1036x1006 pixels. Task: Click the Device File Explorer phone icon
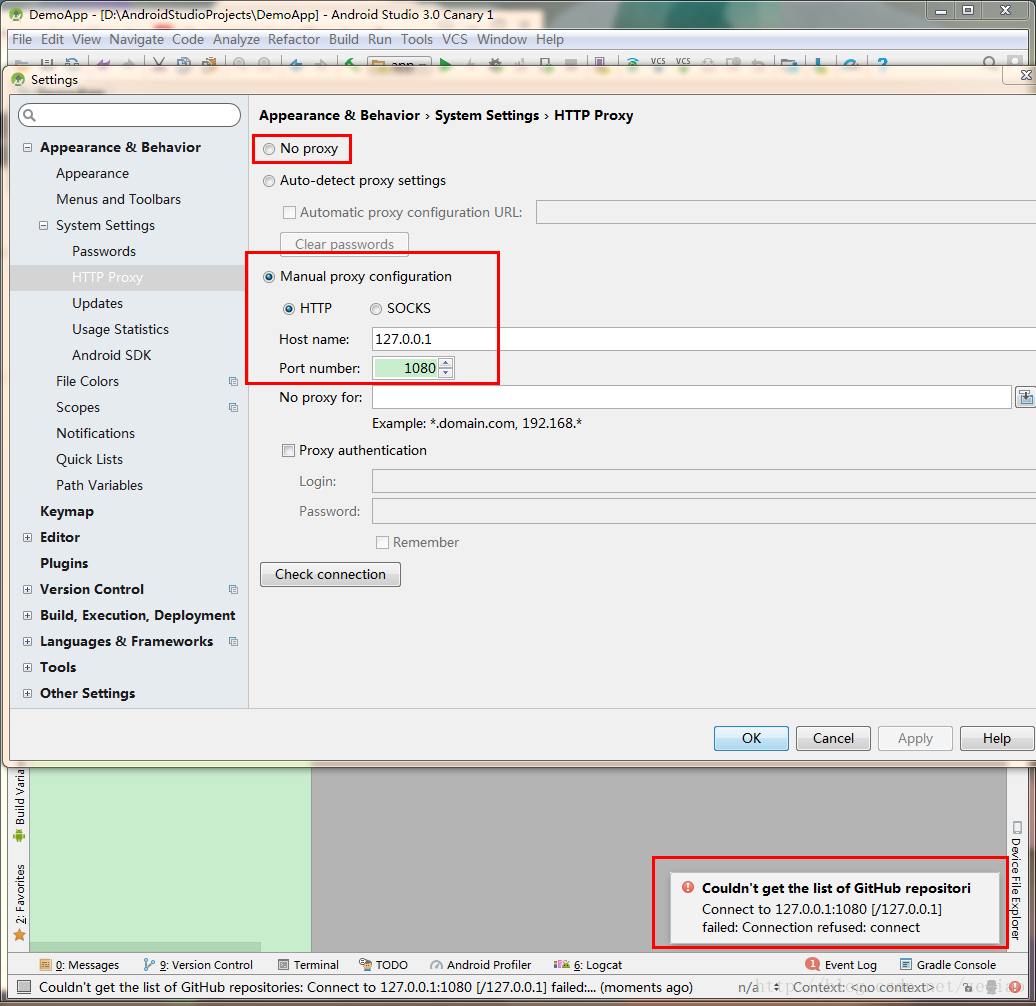pos(1017,828)
